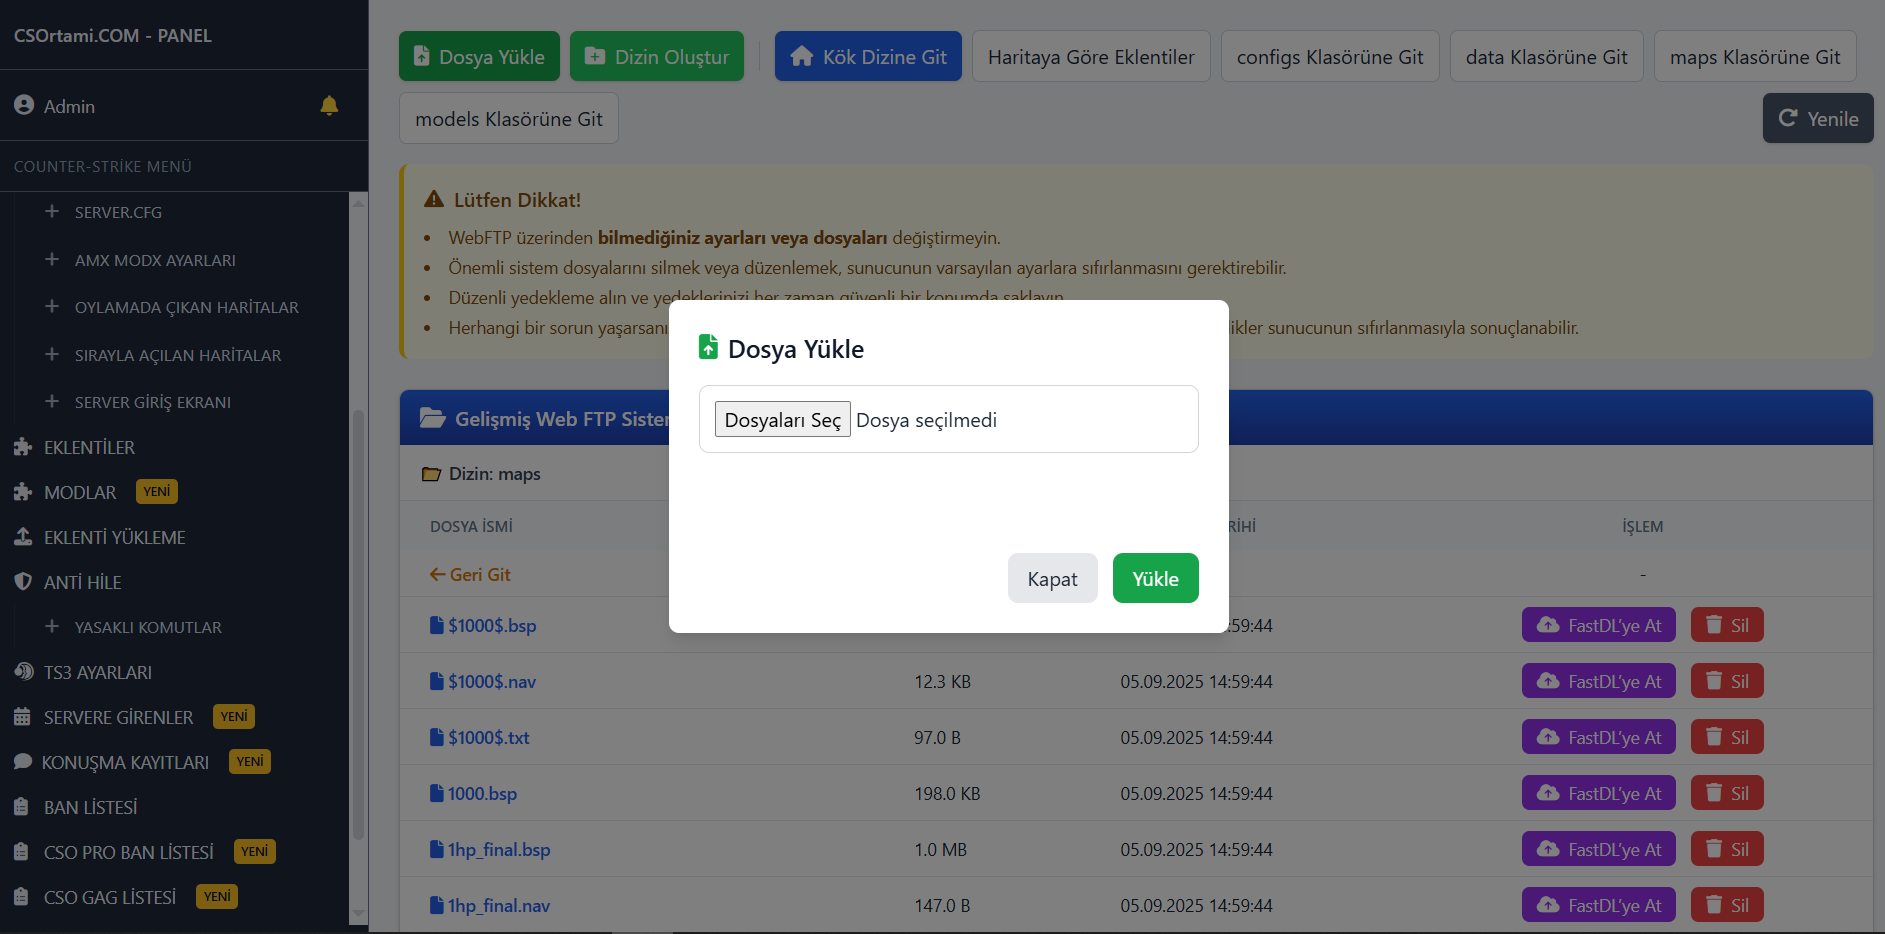Click the calendar icon beside SERVERE GİRENLER

click(x=23, y=717)
